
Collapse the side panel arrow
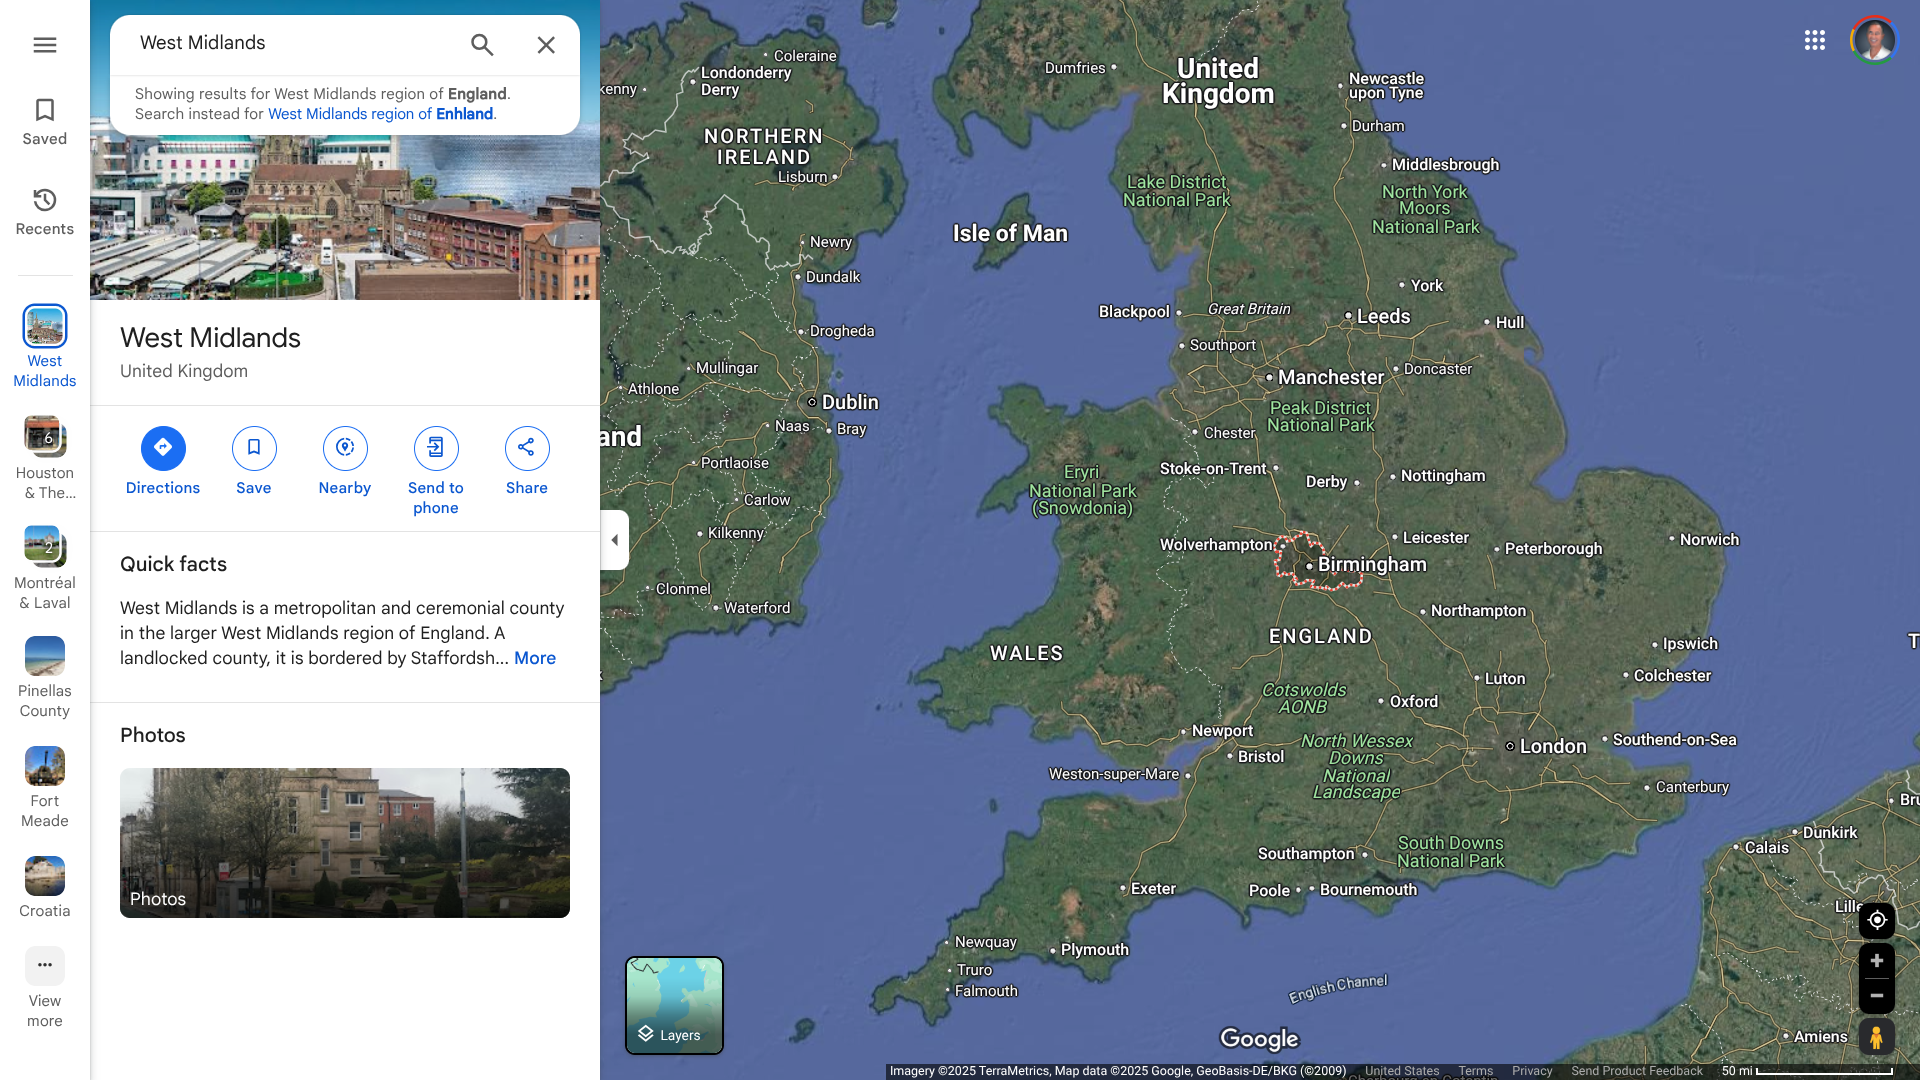[x=614, y=540]
